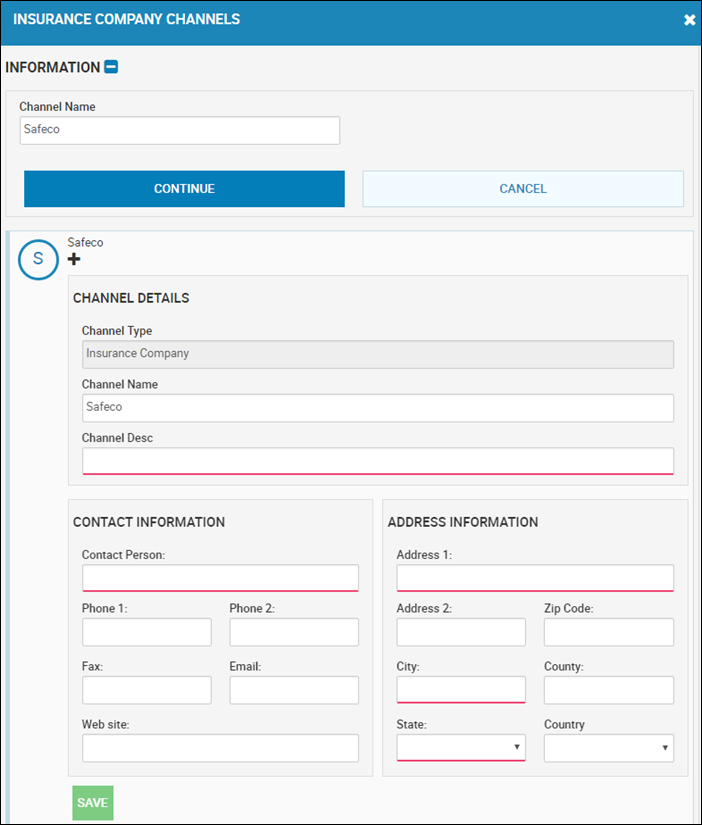This screenshot has width=702, height=825.
Task: Click the circular S avatar icon
Action: point(38,259)
